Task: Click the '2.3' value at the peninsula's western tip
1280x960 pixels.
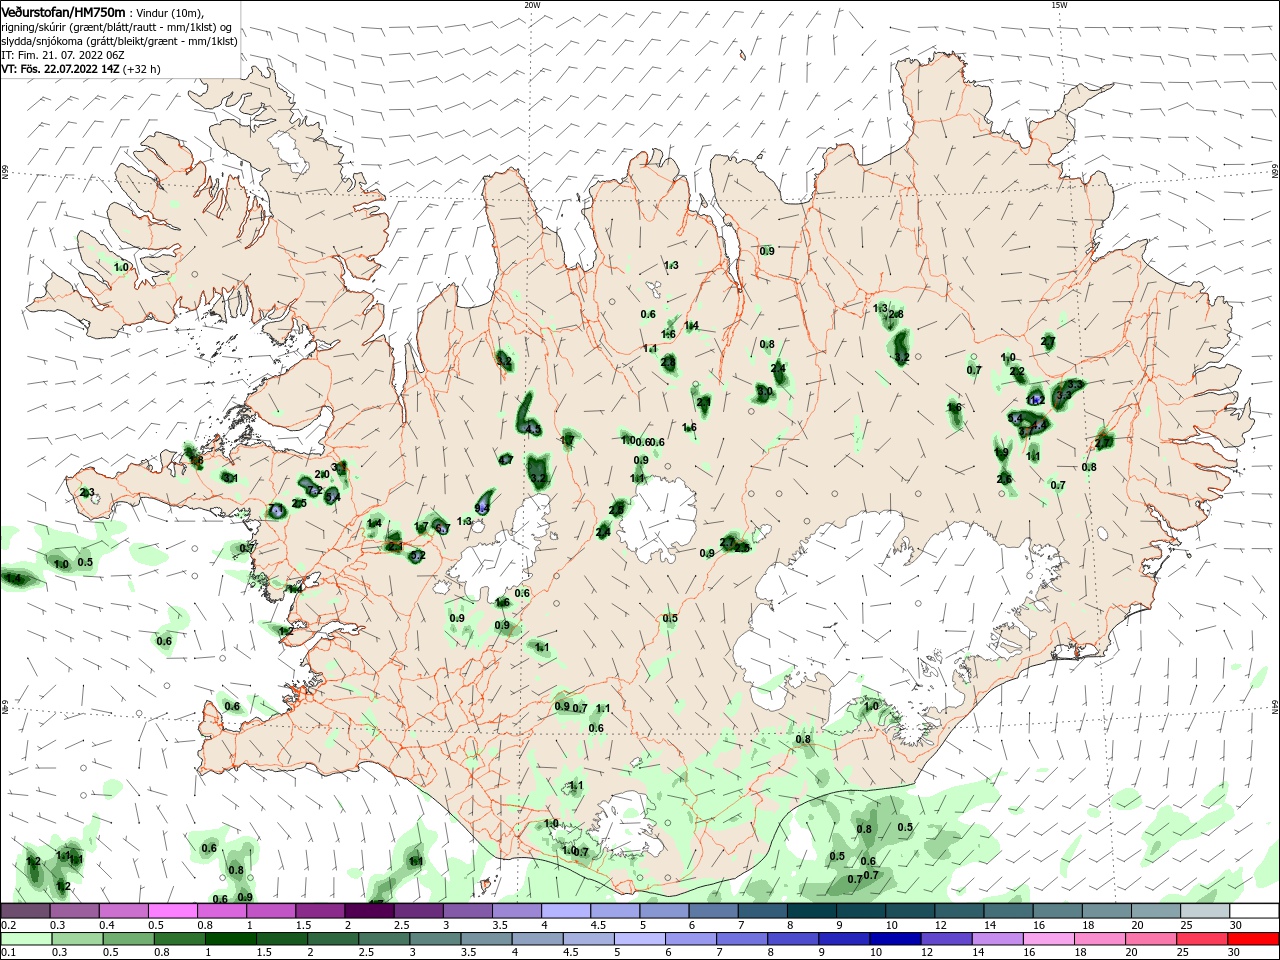Action: click(87, 492)
